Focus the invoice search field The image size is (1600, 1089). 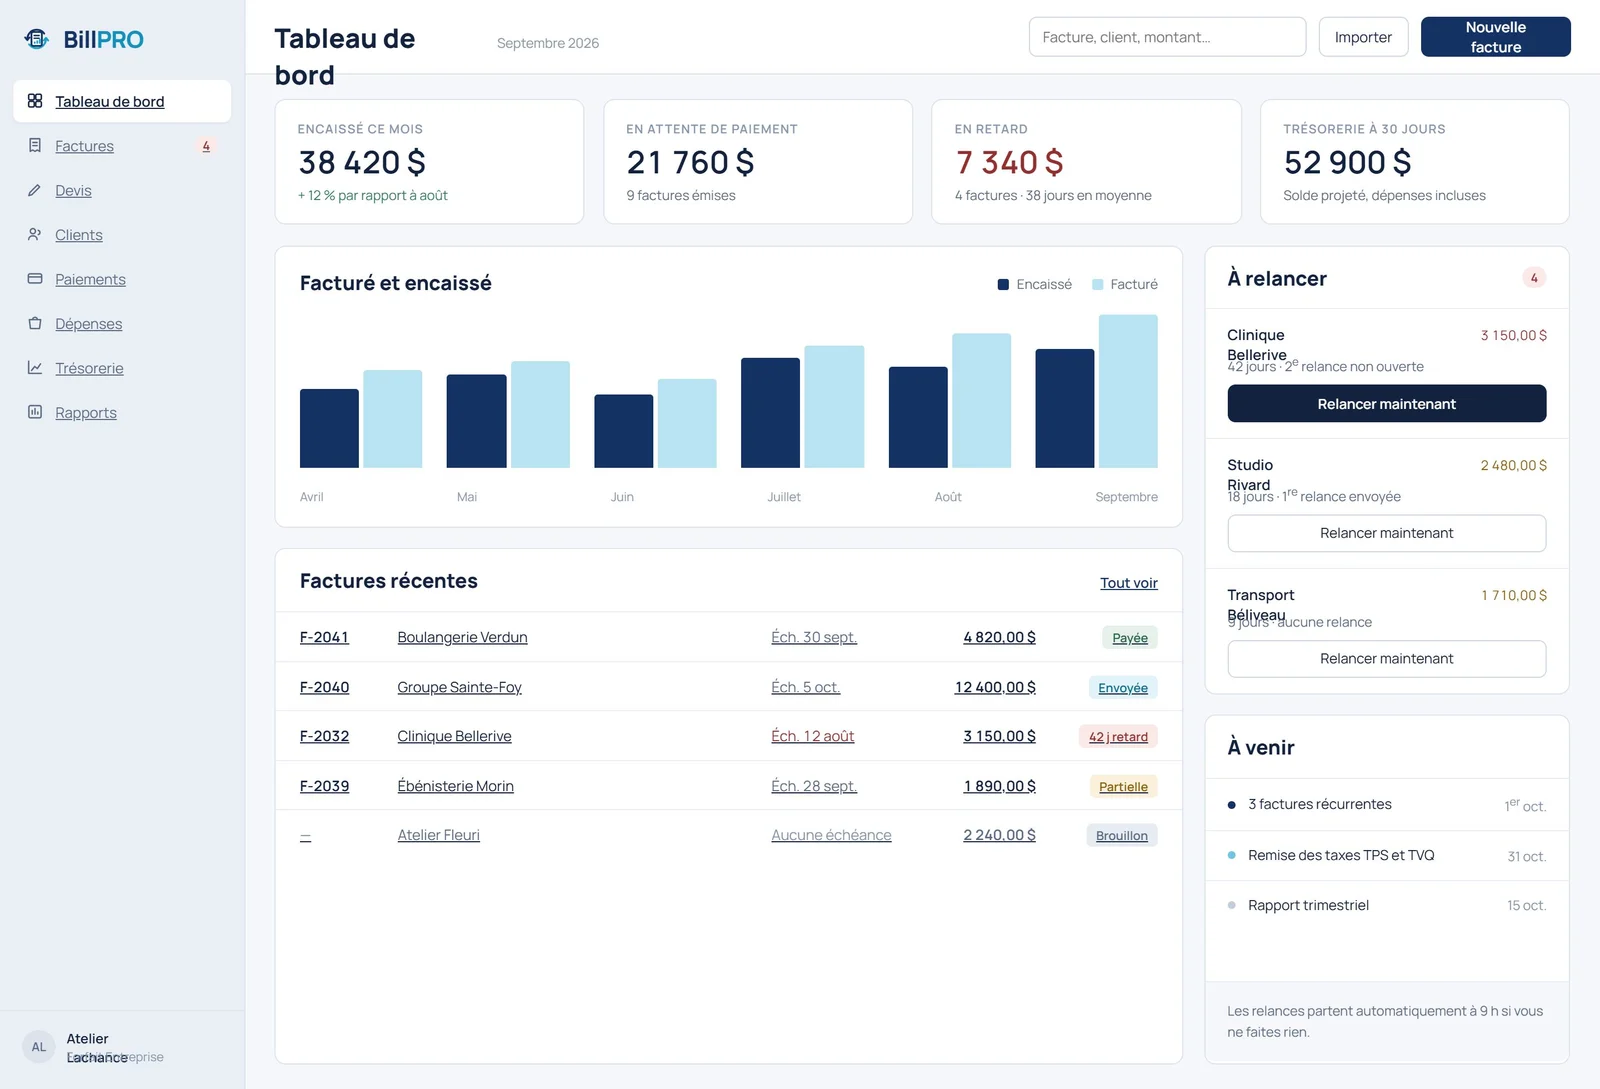[1167, 37]
